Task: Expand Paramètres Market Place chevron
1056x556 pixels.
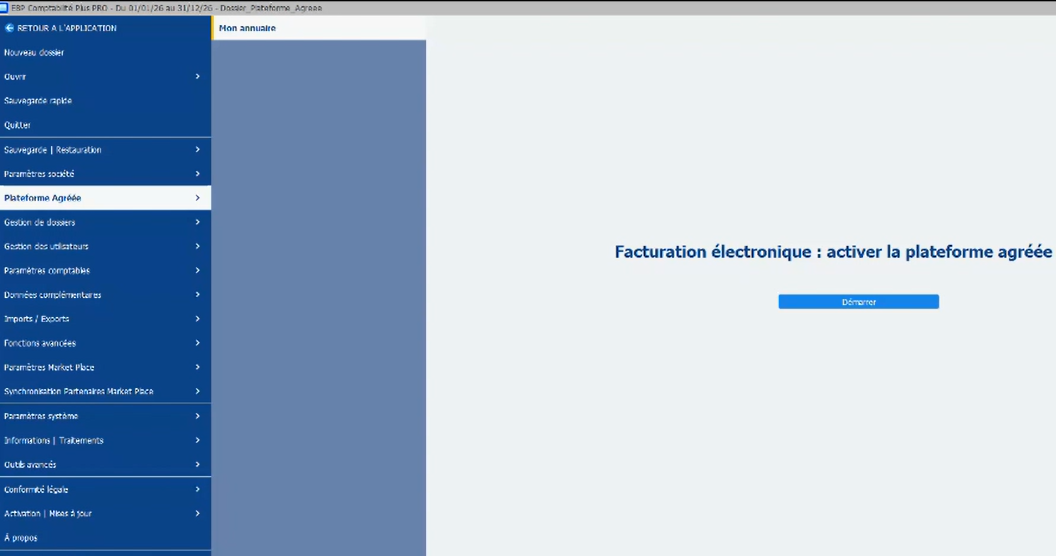Action: [197, 368]
